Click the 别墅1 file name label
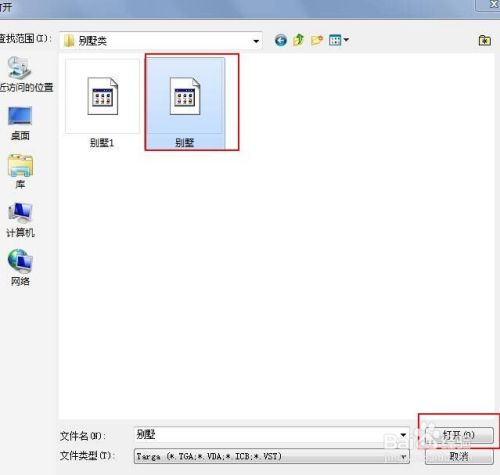The image size is (500, 475). [x=102, y=143]
